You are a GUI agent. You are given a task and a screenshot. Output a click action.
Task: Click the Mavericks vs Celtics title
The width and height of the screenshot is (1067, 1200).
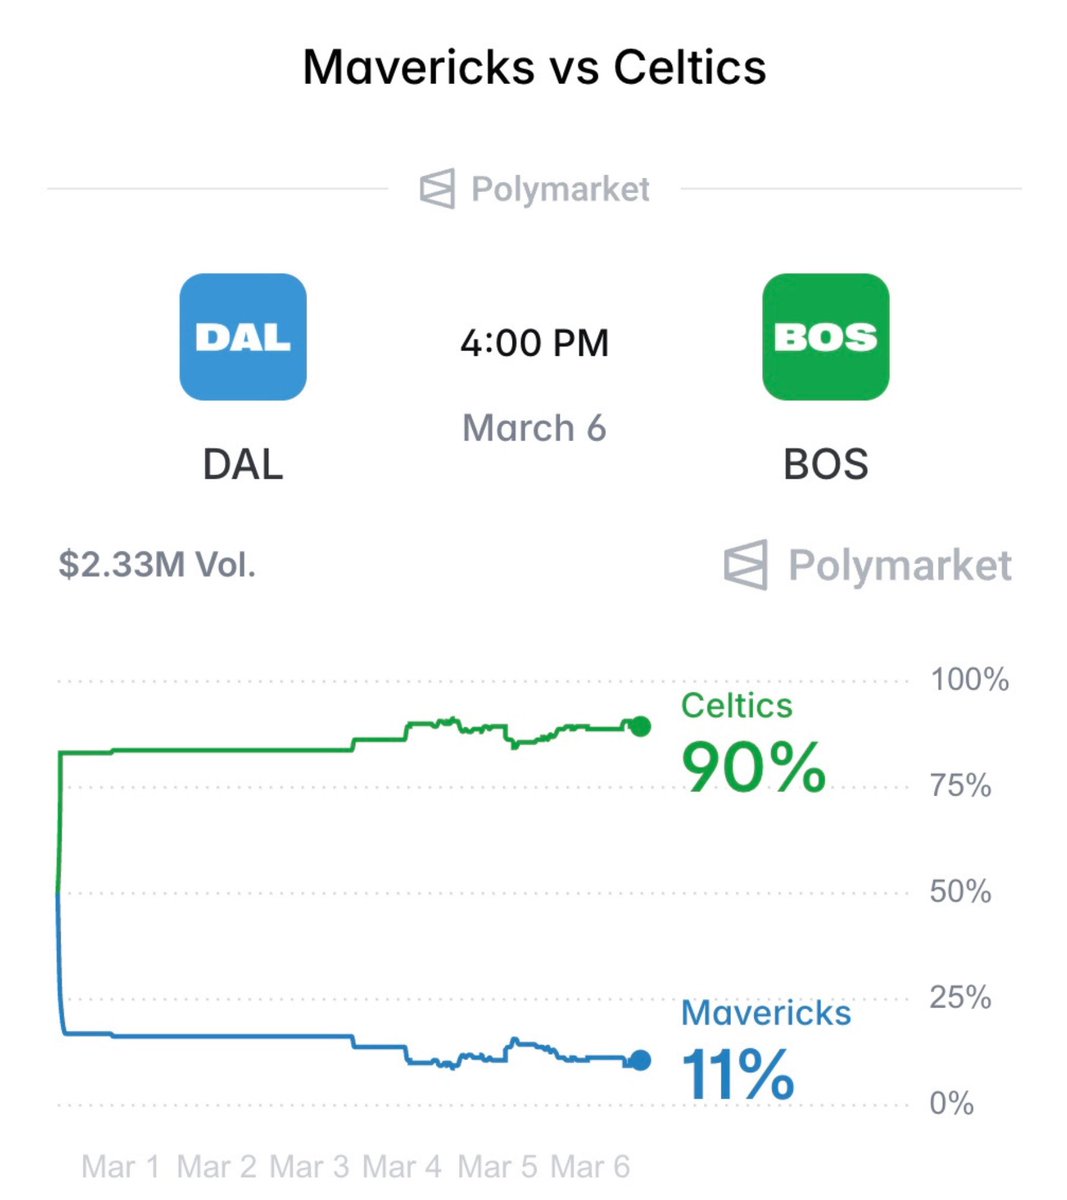(x=534, y=68)
